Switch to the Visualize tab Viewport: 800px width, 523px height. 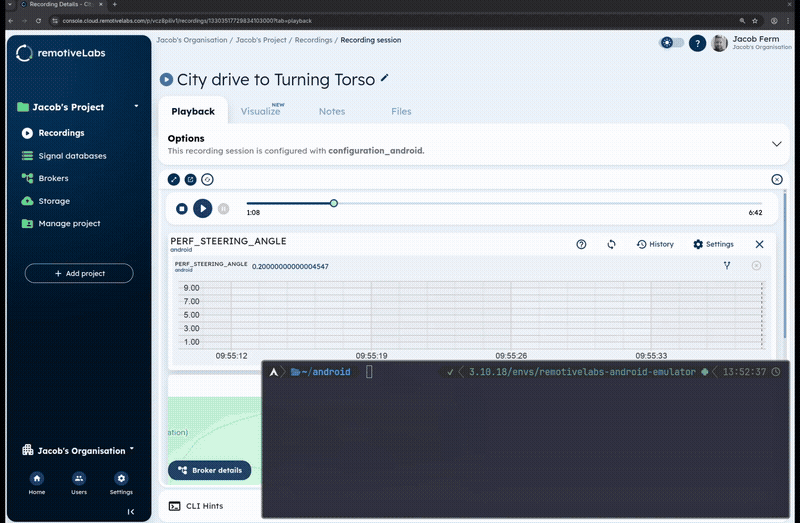pyautogui.click(x=262, y=111)
